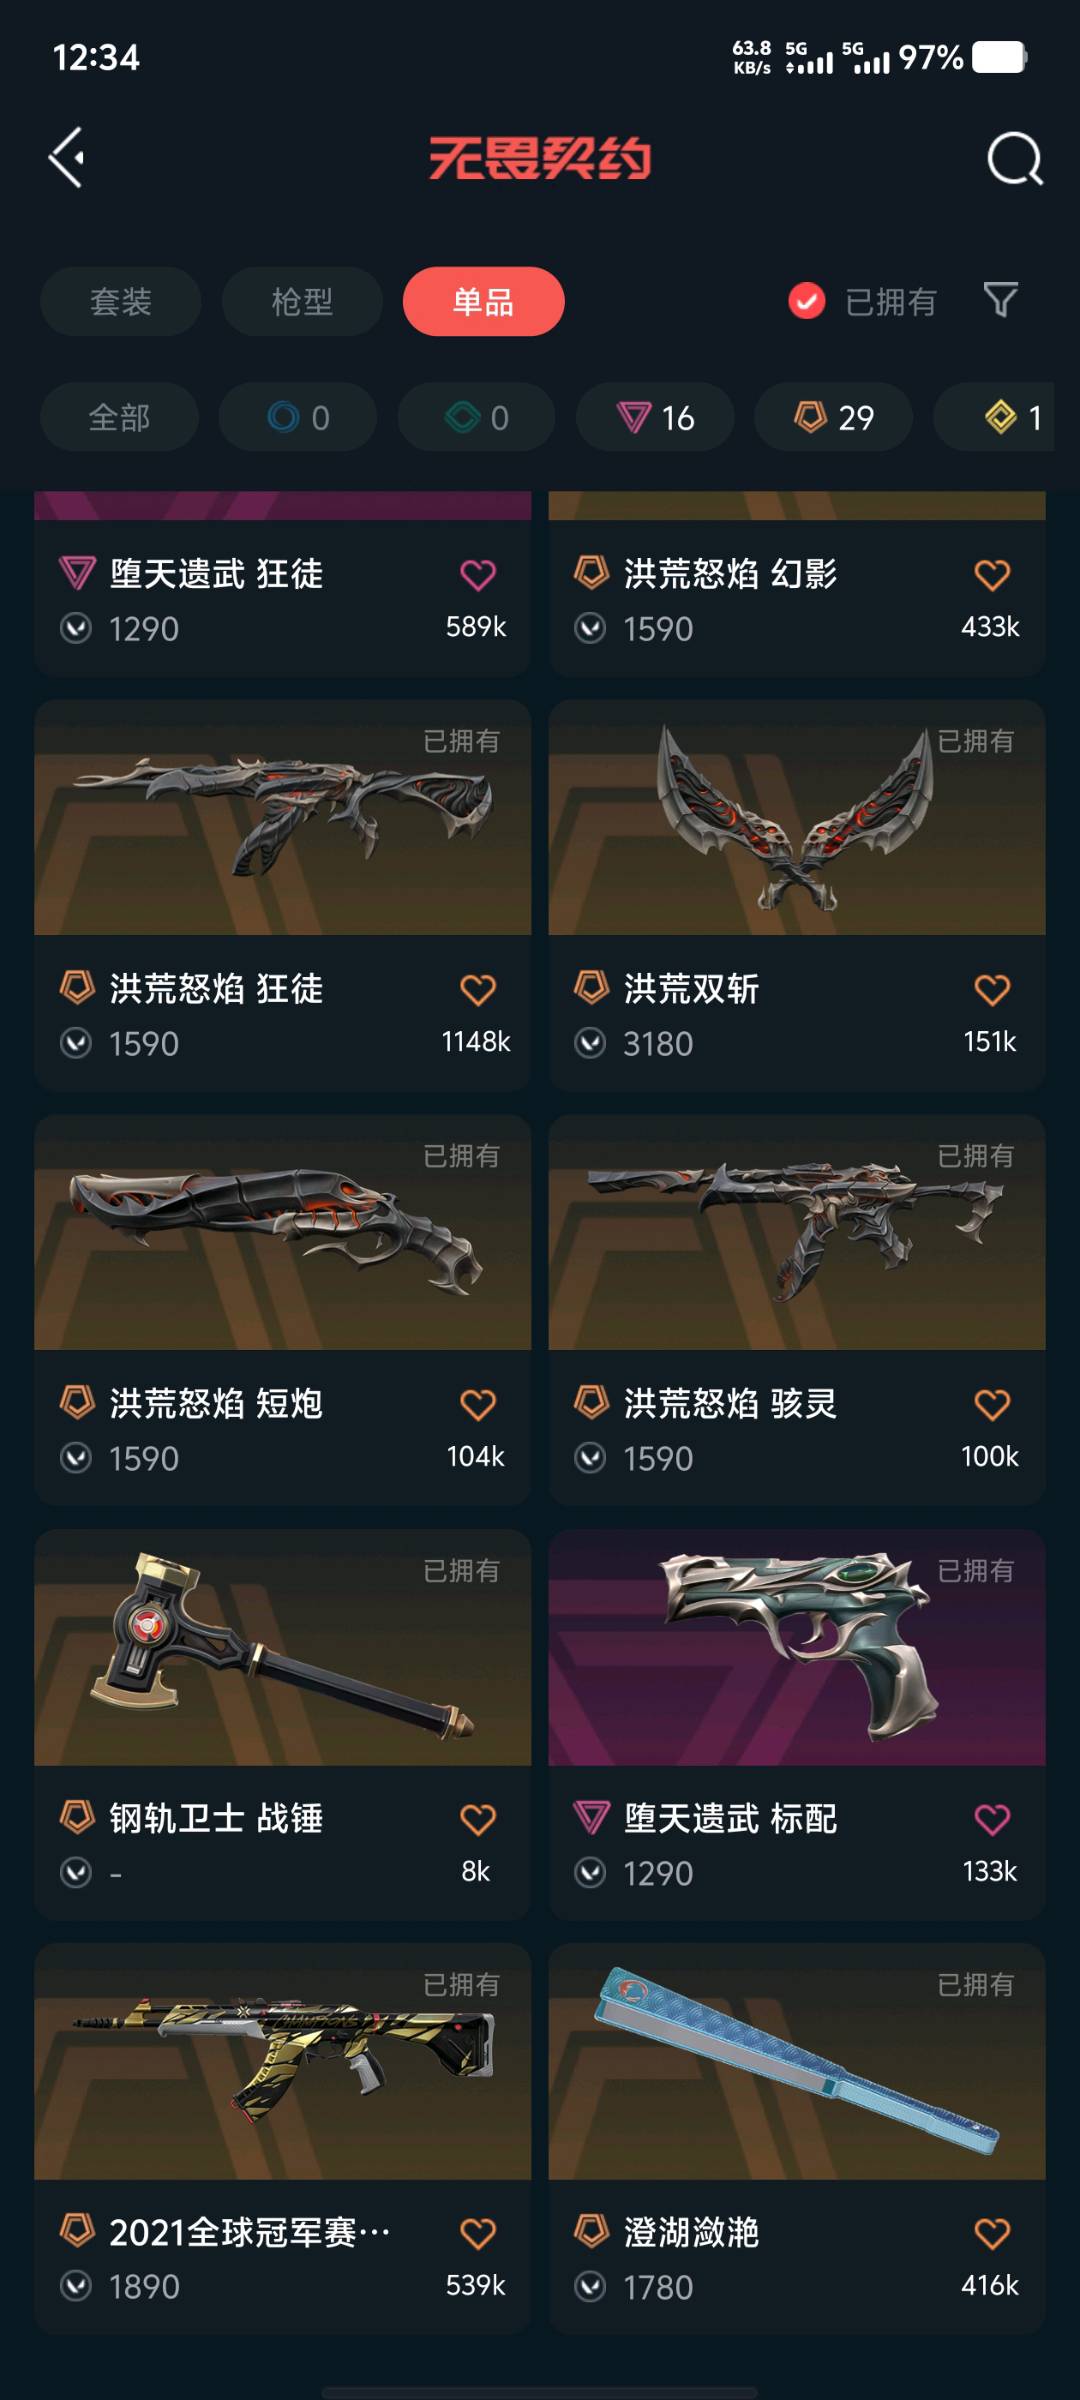The width and height of the screenshot is (1080, 2400).
Task: Tap the back arrow icon
Action: point(66,158)
